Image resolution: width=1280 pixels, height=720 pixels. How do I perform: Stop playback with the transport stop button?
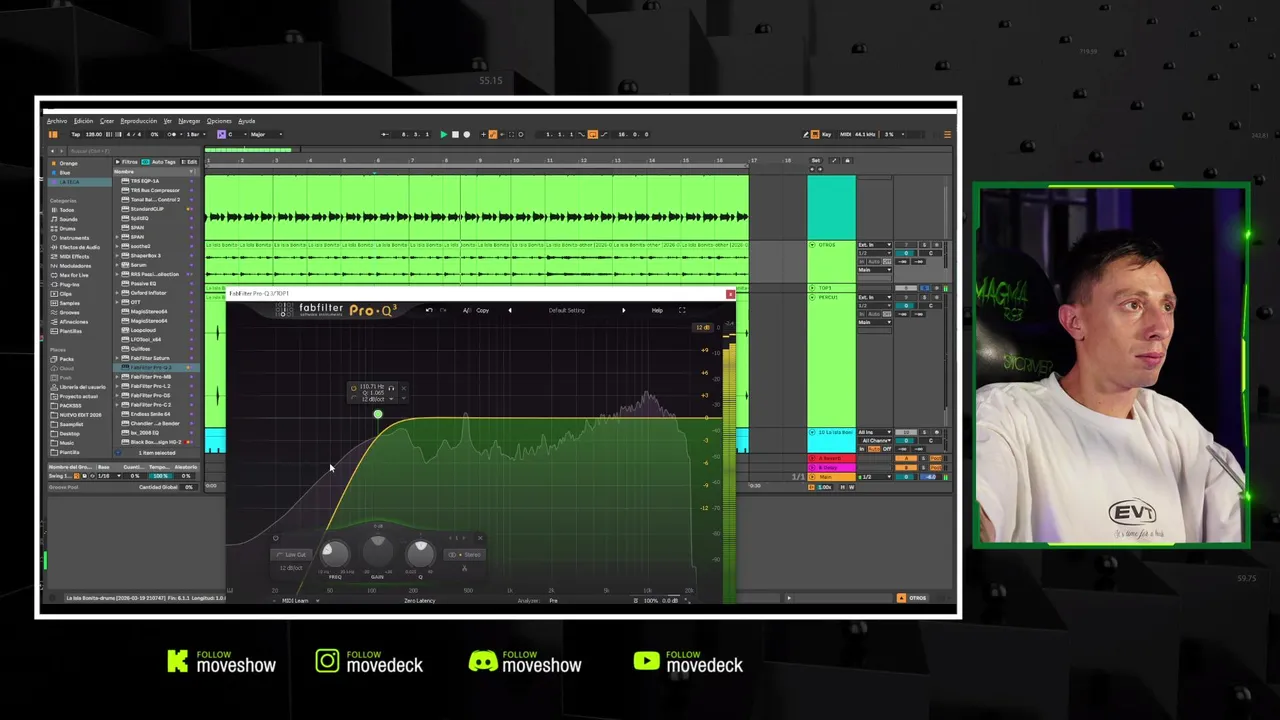tap(455, 134)
